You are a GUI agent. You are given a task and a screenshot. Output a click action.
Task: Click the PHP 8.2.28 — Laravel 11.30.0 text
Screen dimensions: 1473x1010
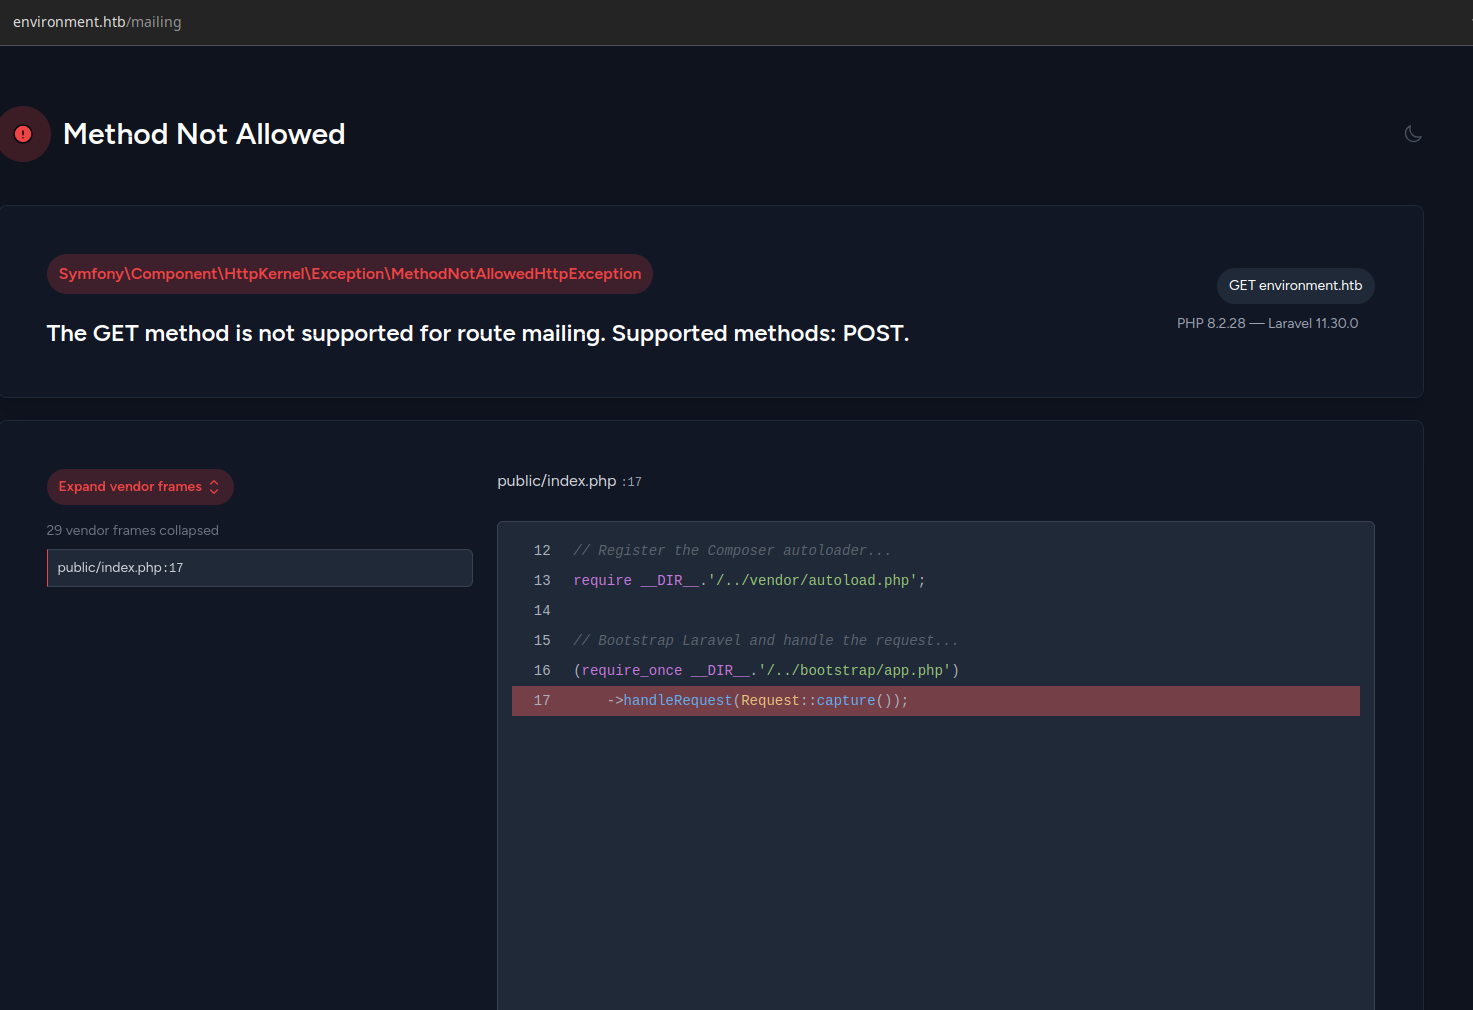click(1267, 323)
